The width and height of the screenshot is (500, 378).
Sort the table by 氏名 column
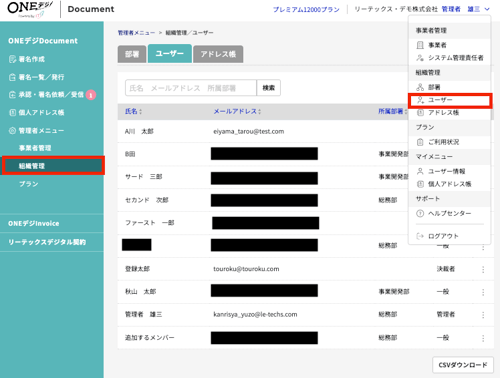pyautogui.click(x=133, y=111)
